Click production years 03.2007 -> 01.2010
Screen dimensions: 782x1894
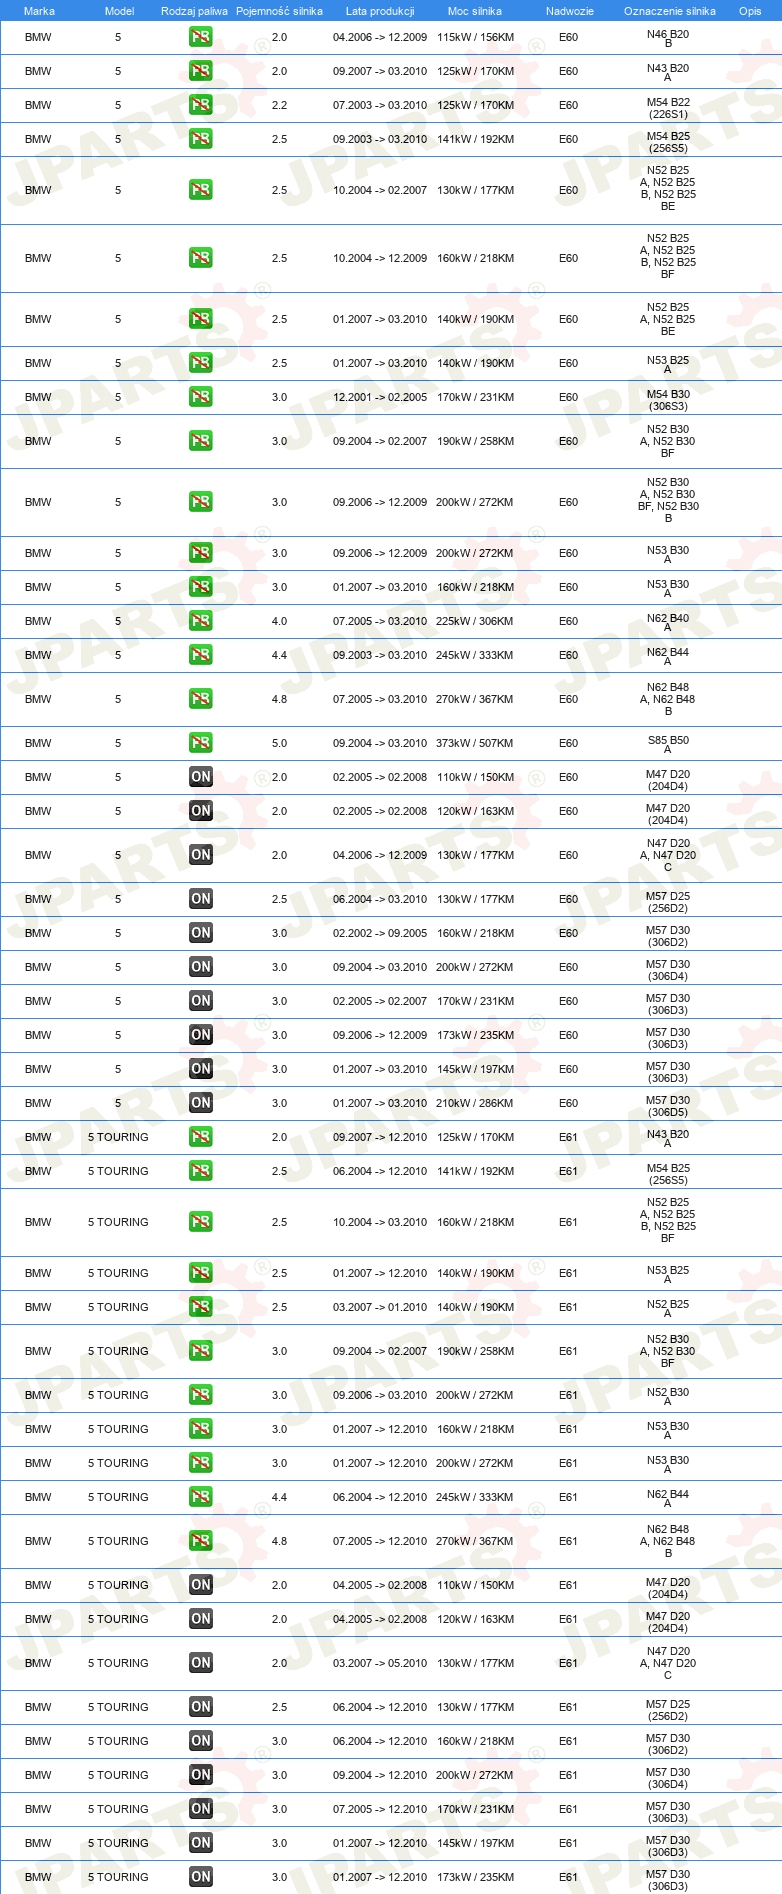click(x=380, y=1307)
